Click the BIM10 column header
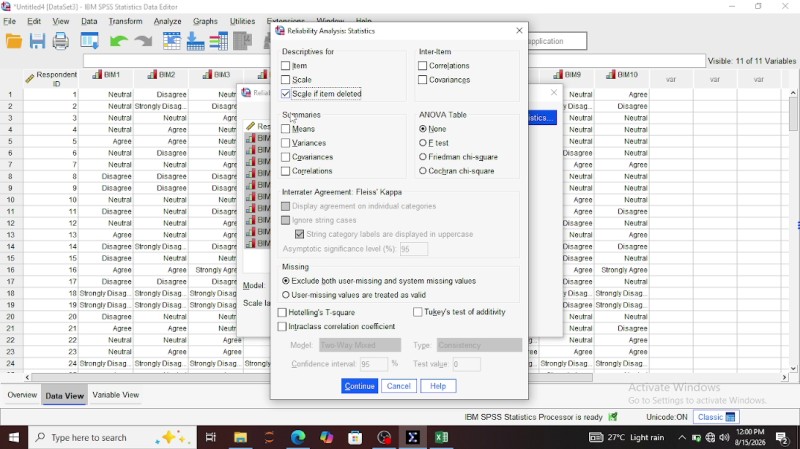The image size is (800, 449). click(x=622, y=74)
